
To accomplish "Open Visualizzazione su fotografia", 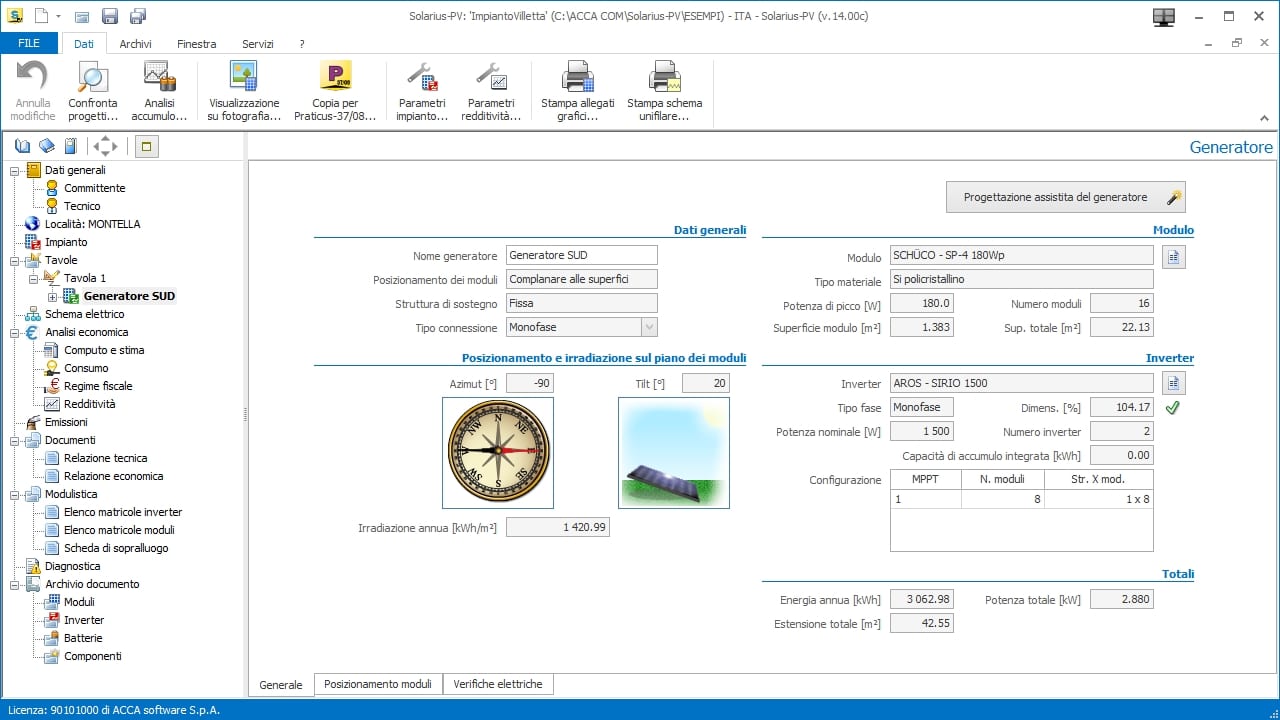I will [x=244, y=77].
